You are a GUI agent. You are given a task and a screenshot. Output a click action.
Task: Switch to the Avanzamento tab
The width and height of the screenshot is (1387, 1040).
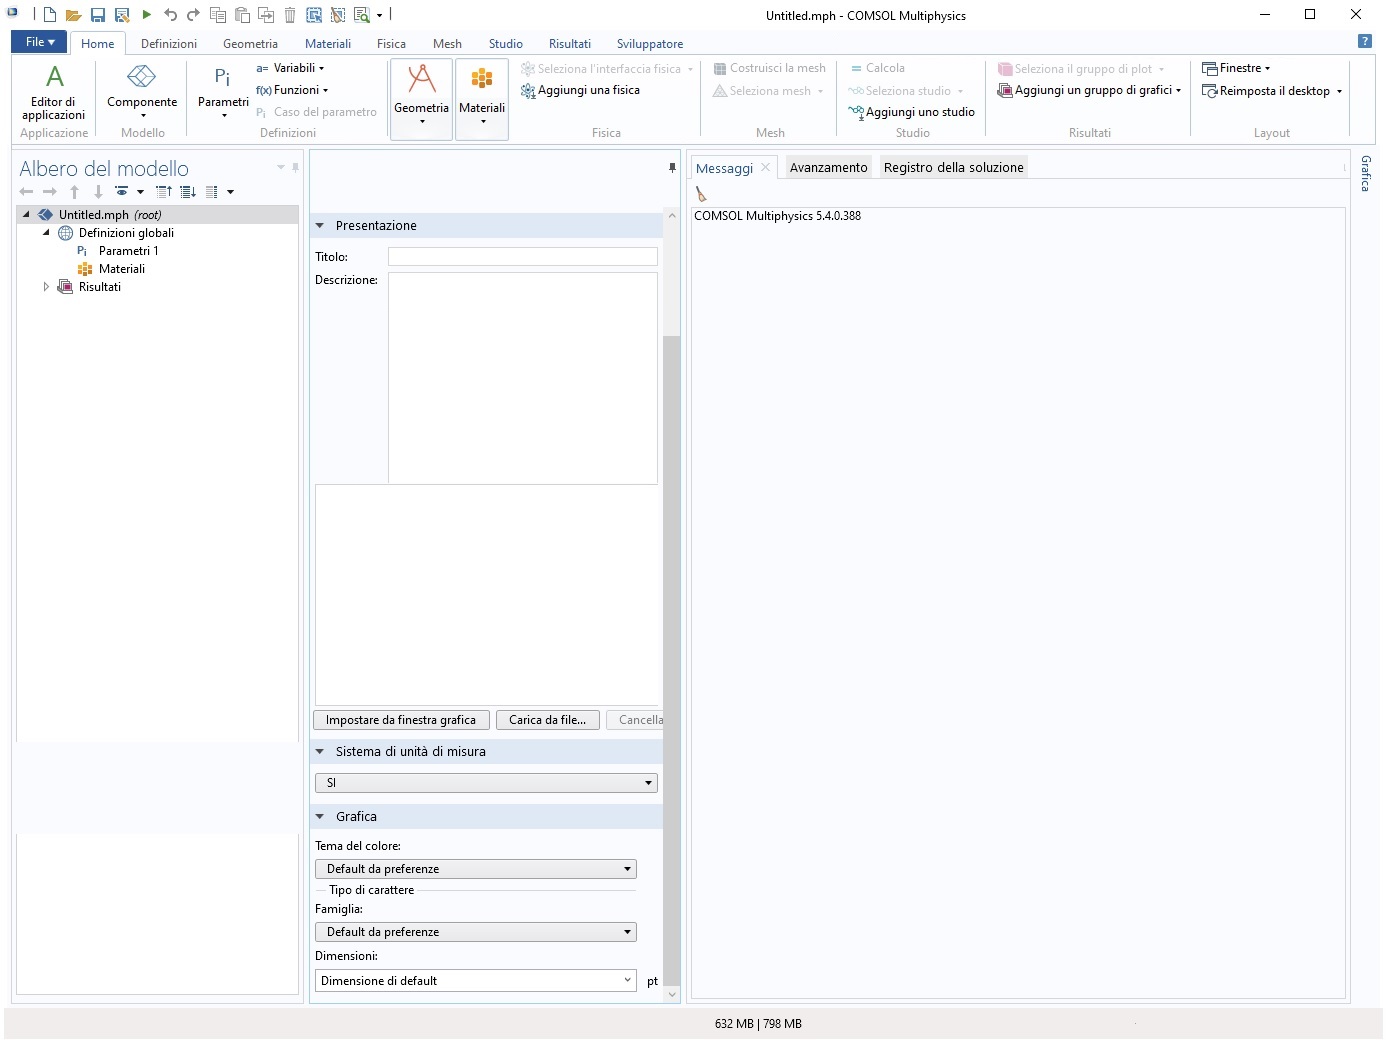(x=828, y=168)
